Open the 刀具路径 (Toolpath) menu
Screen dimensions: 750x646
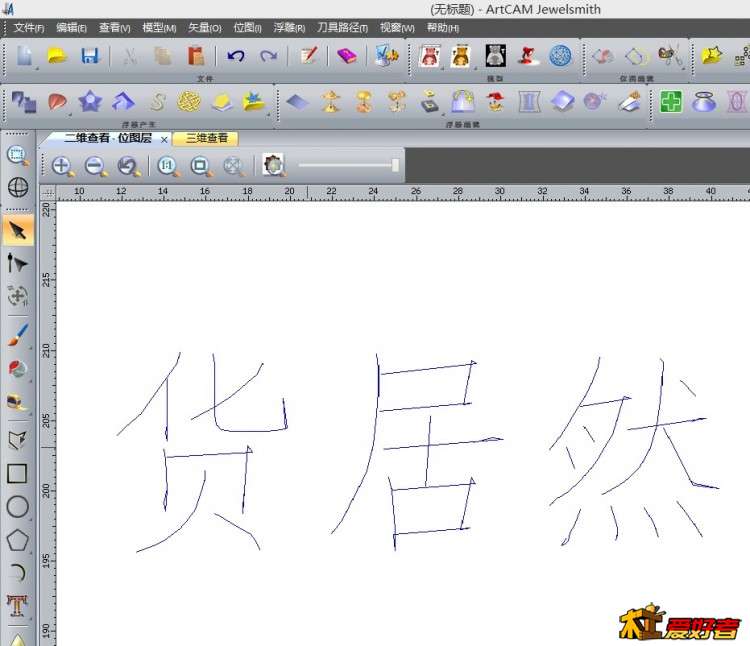(342, 28)
